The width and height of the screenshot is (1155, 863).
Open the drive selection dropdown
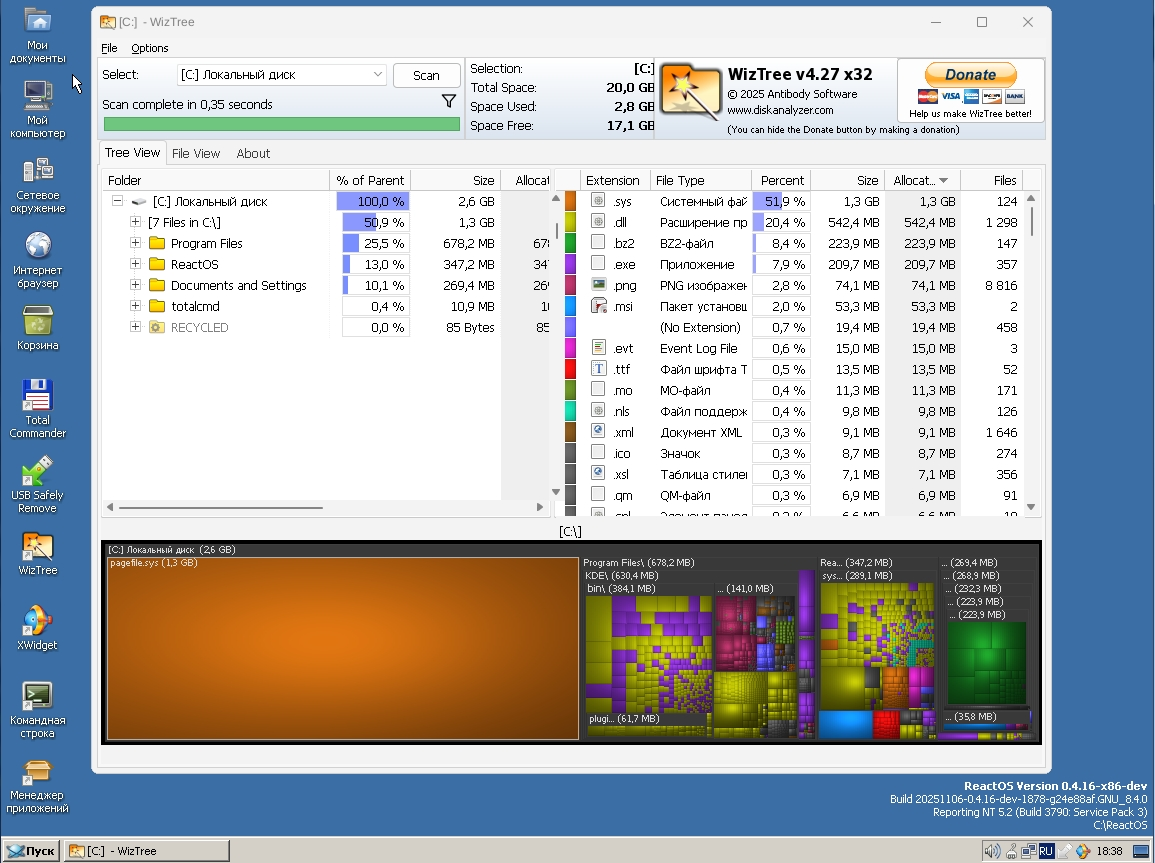coord(380,74)
